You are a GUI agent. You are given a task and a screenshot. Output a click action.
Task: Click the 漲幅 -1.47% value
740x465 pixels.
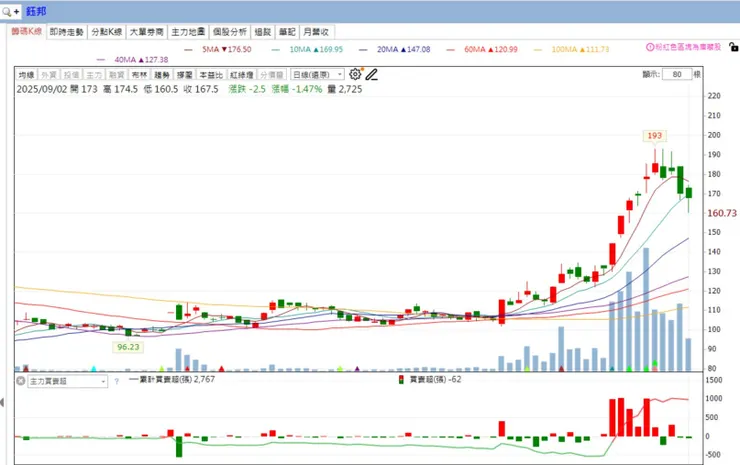click(x=297, y=89)
